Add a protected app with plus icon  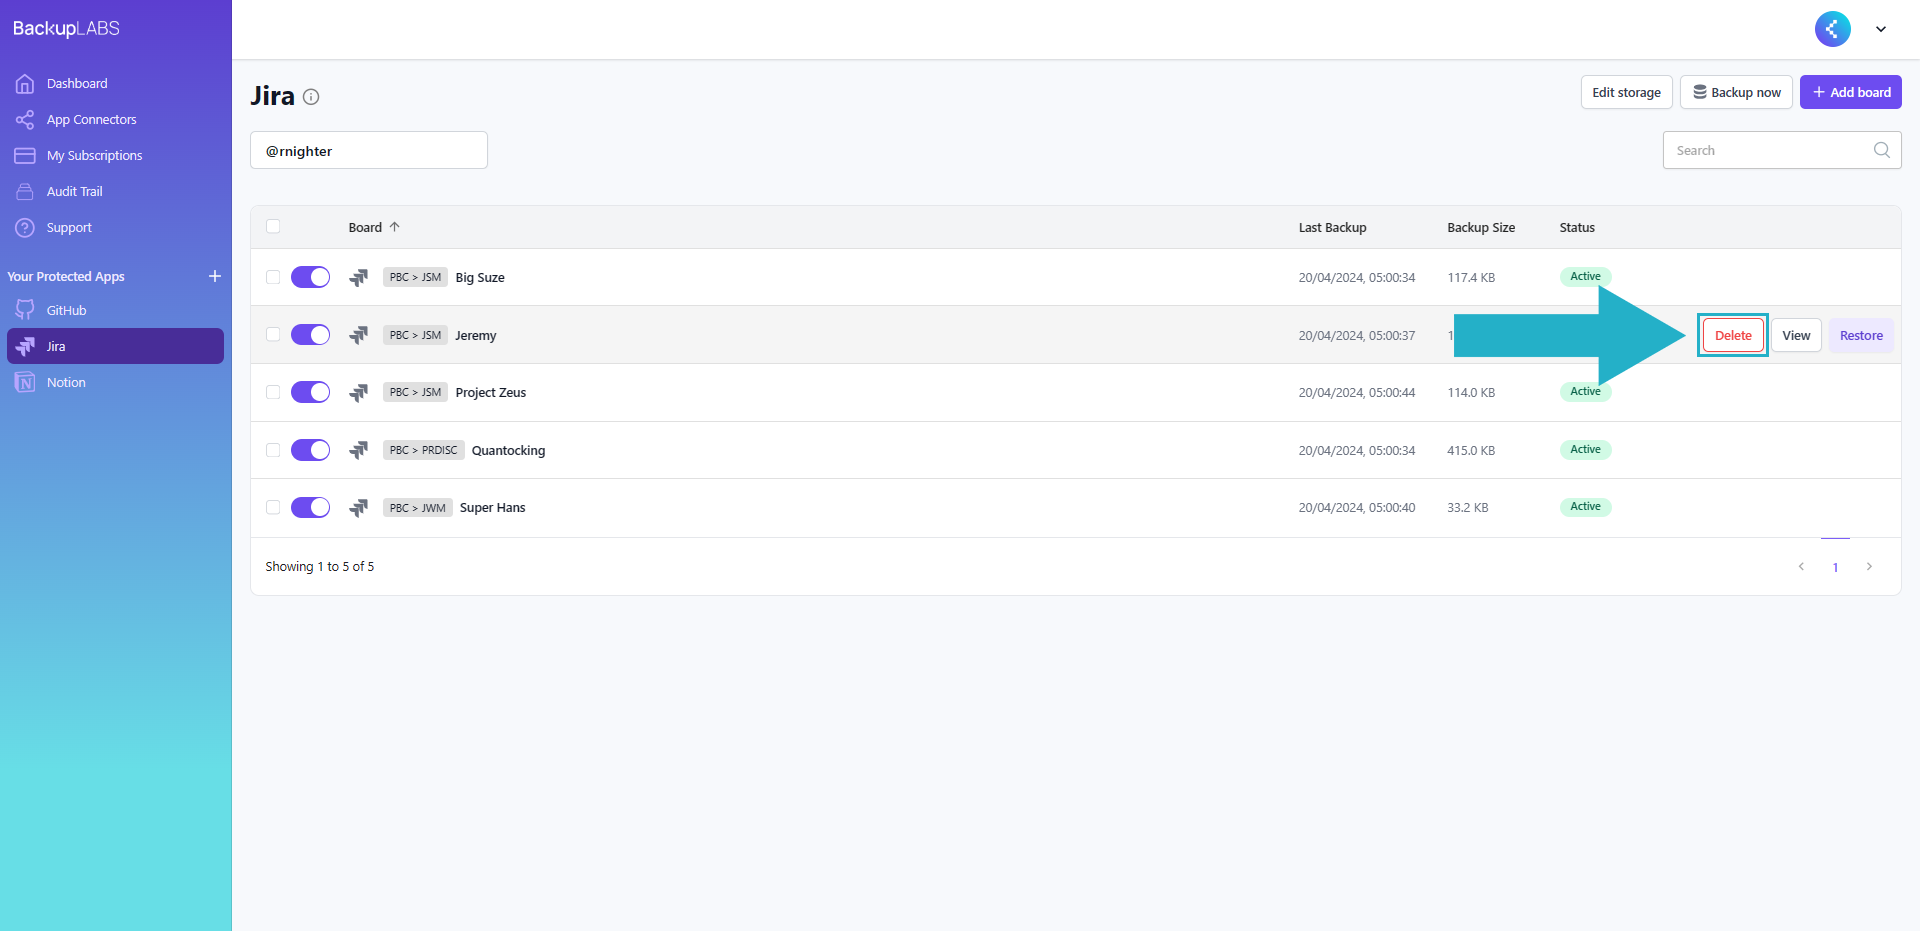(215, 276)
